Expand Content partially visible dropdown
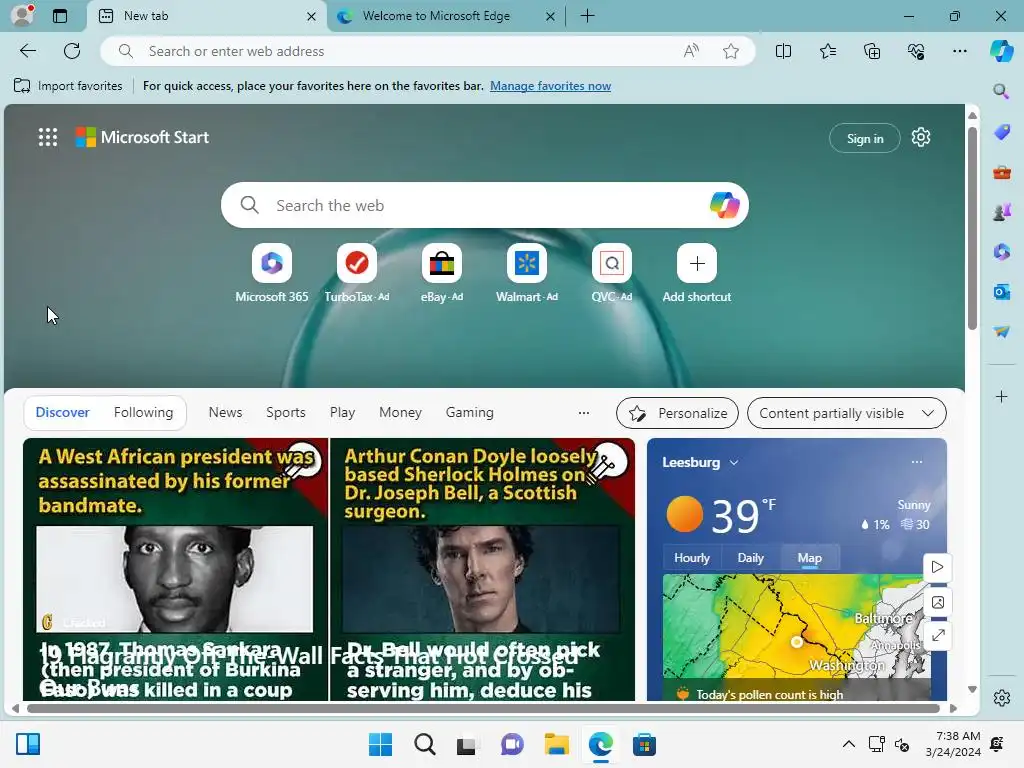 846,413
